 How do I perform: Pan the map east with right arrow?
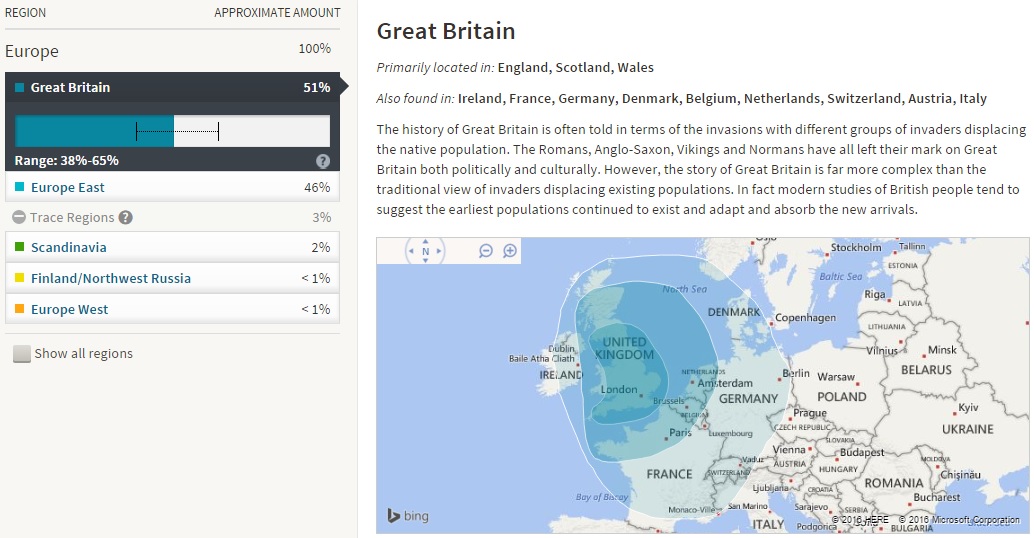[x=440, y=251]
